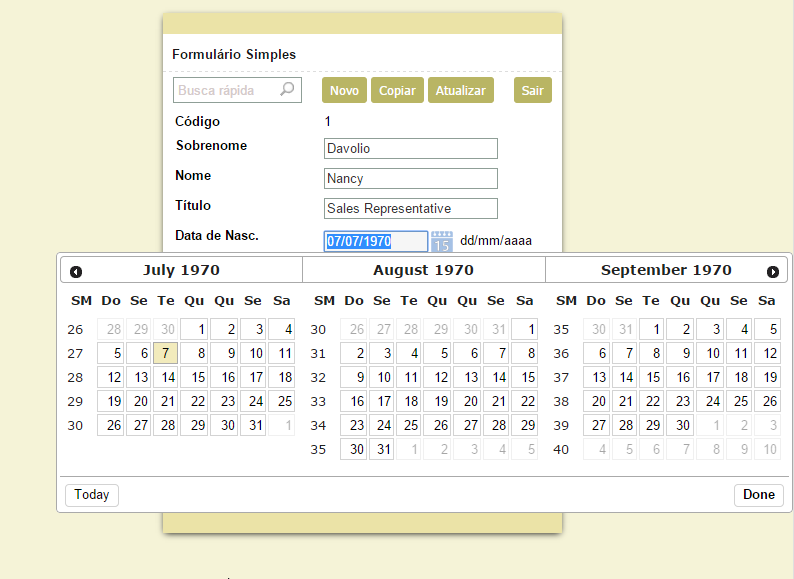
Task: Click the Título field with Sales Representative
Action: click(411, 209)
